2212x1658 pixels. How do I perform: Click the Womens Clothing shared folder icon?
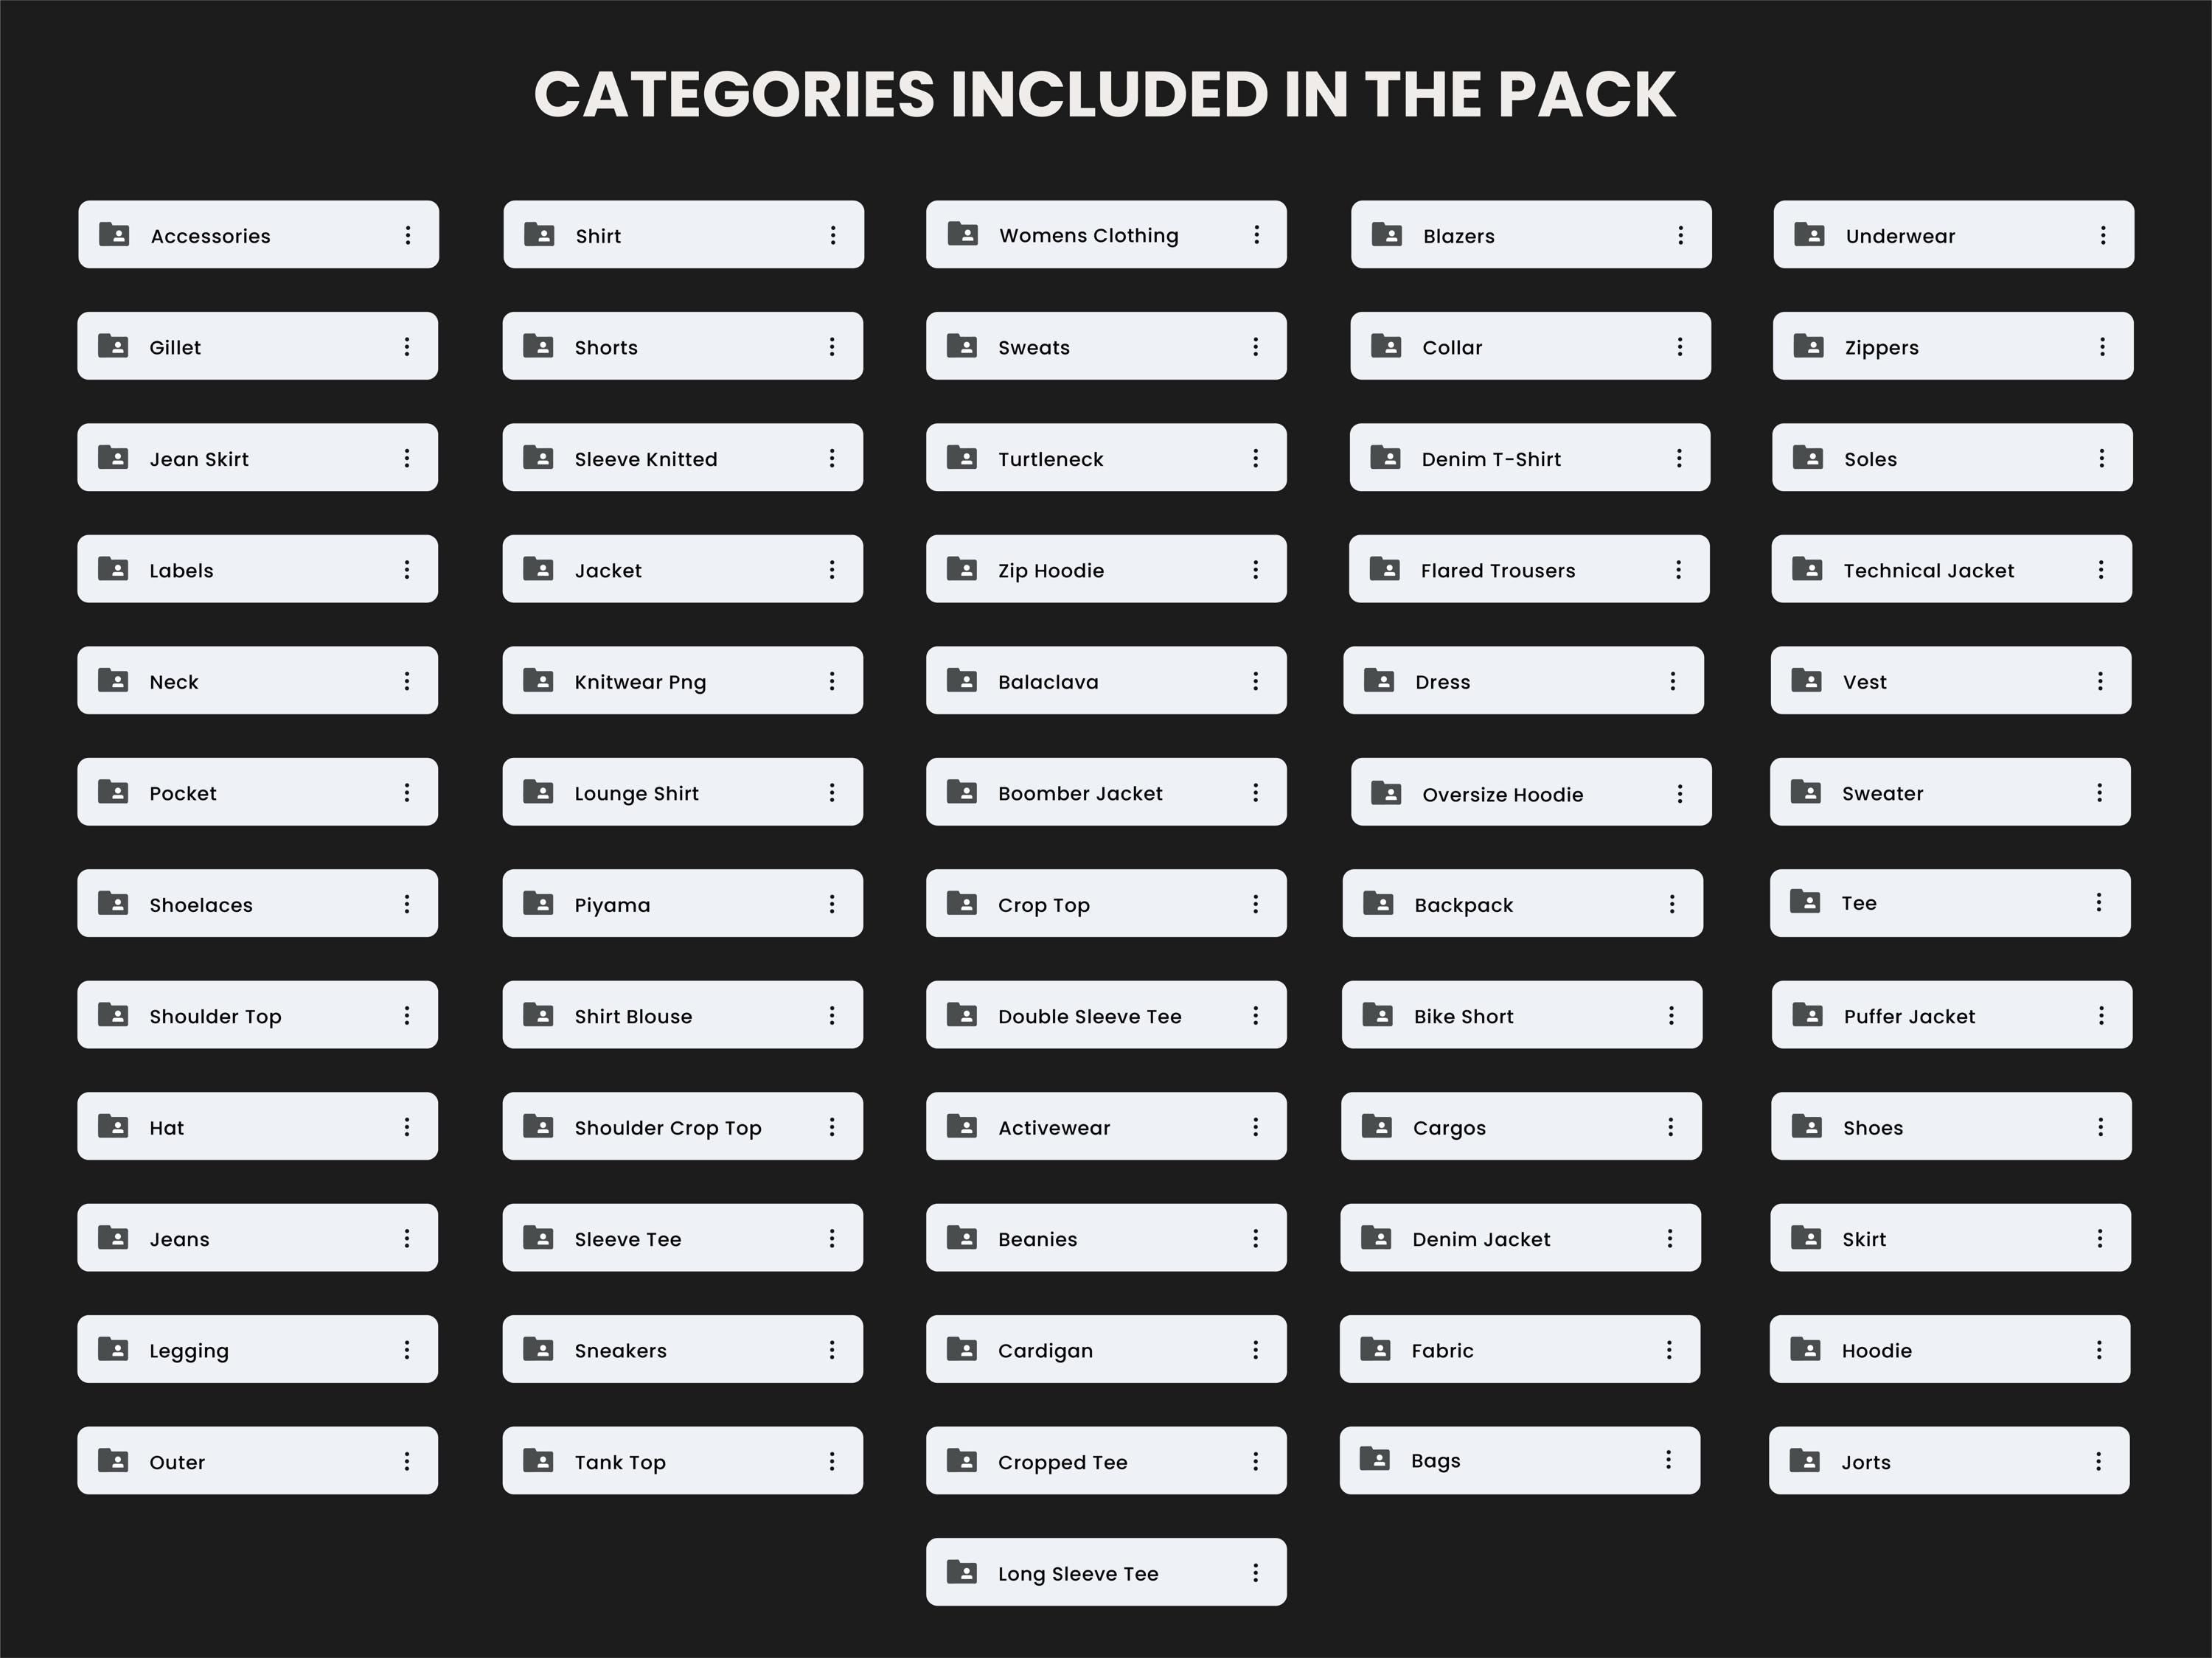point(962,234)
